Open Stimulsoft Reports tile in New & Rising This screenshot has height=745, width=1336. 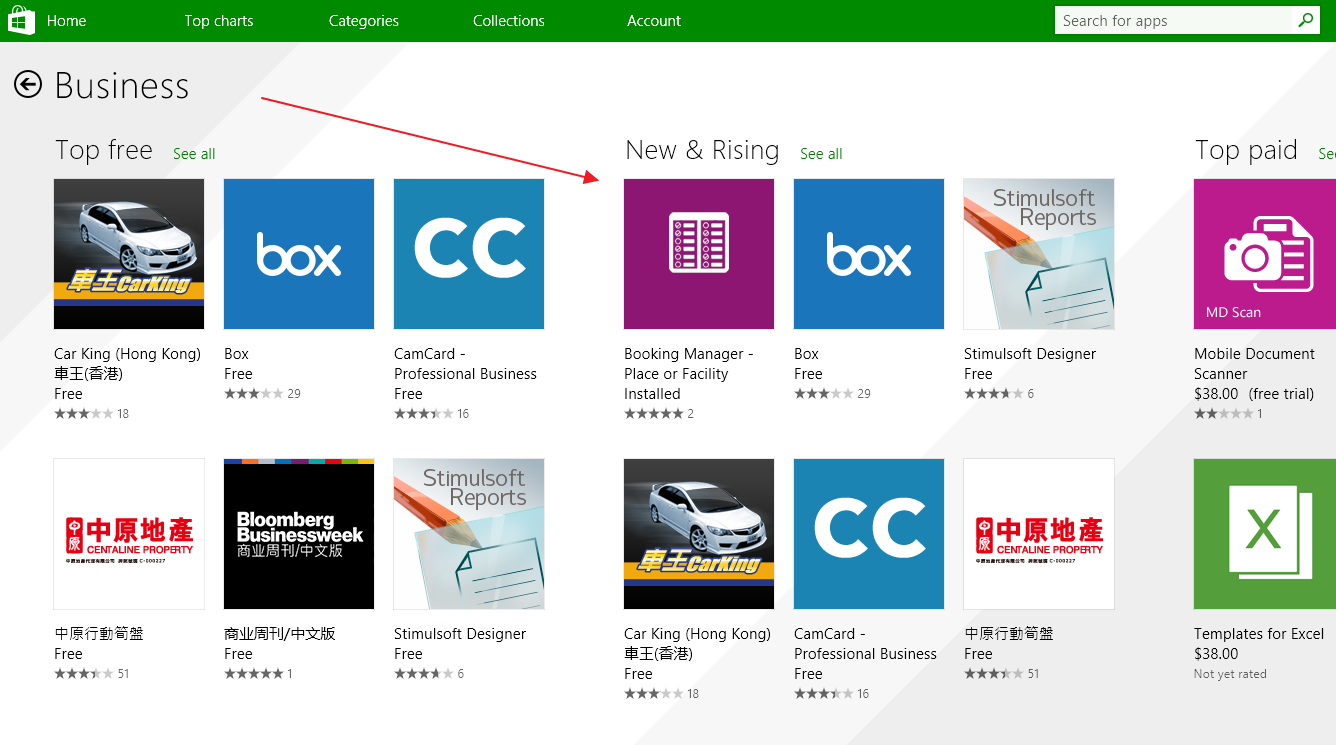click(1039, 254)
